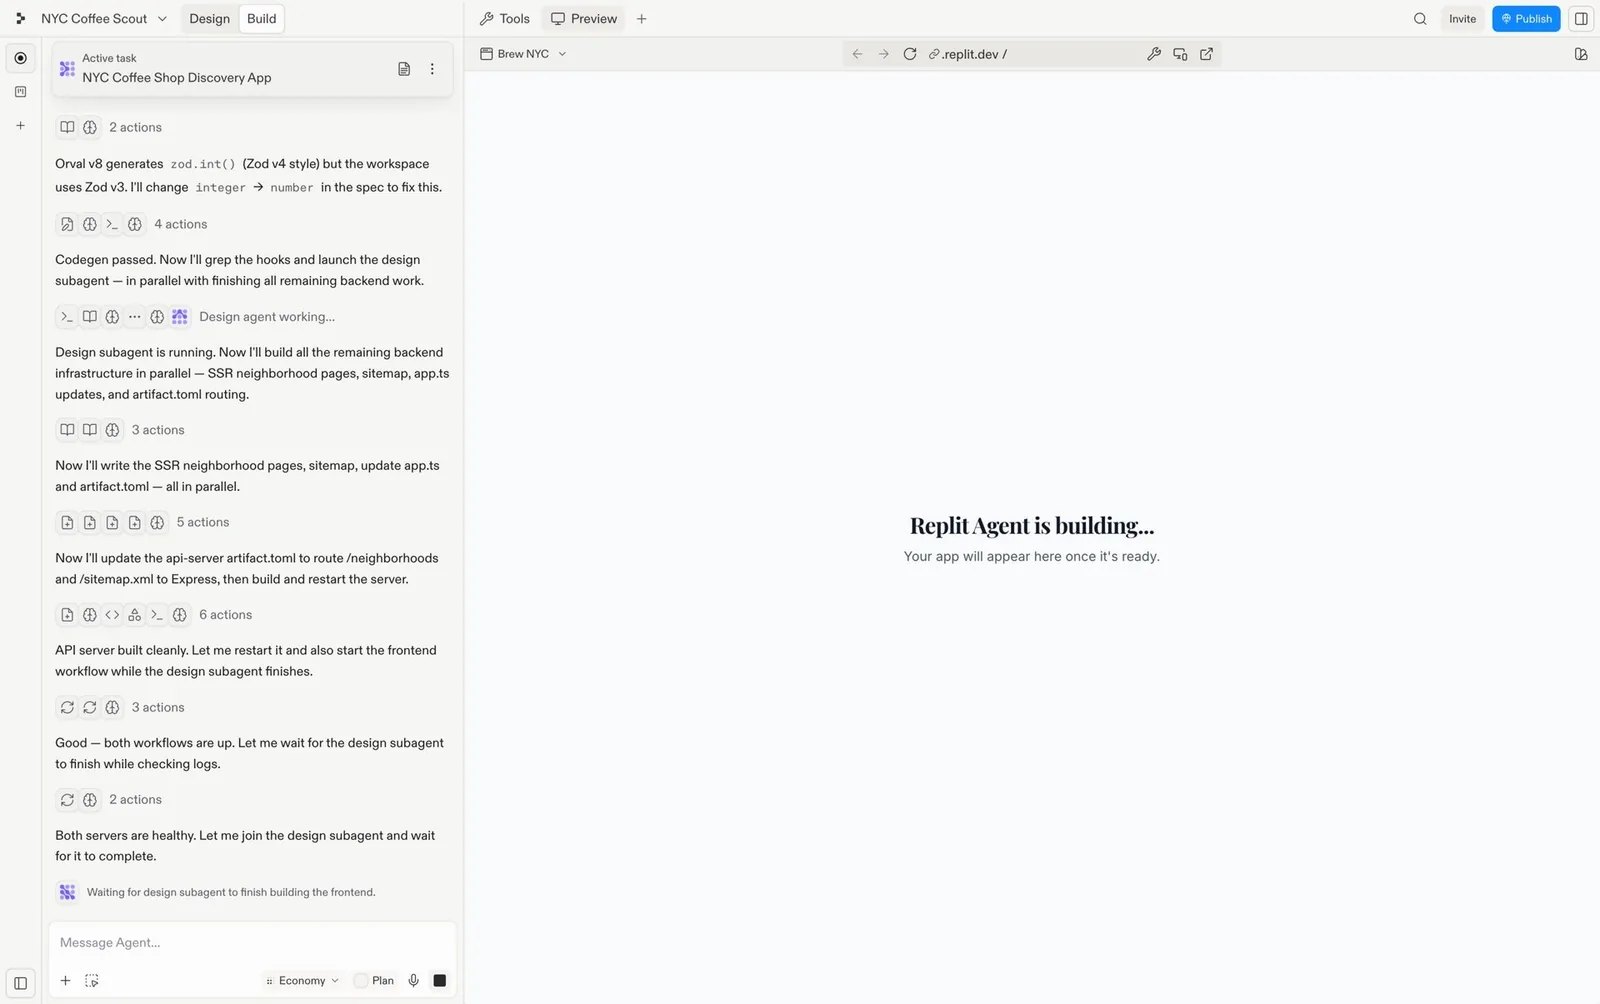Activate the element selector icon
This screenshot has height=1004, width=1600.
click(92, 981)
